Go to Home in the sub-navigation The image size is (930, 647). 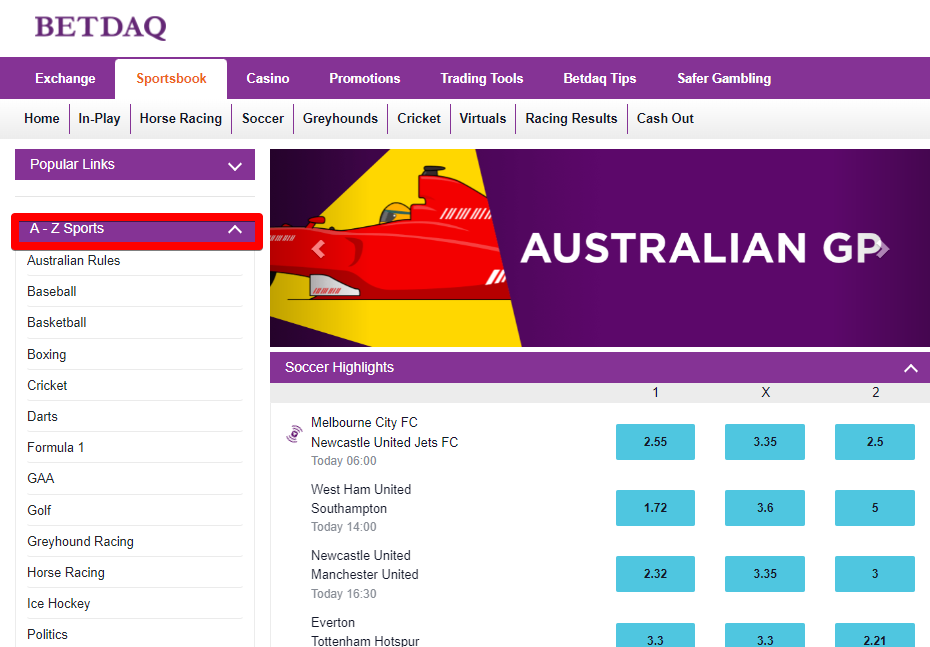coord(42,119)
